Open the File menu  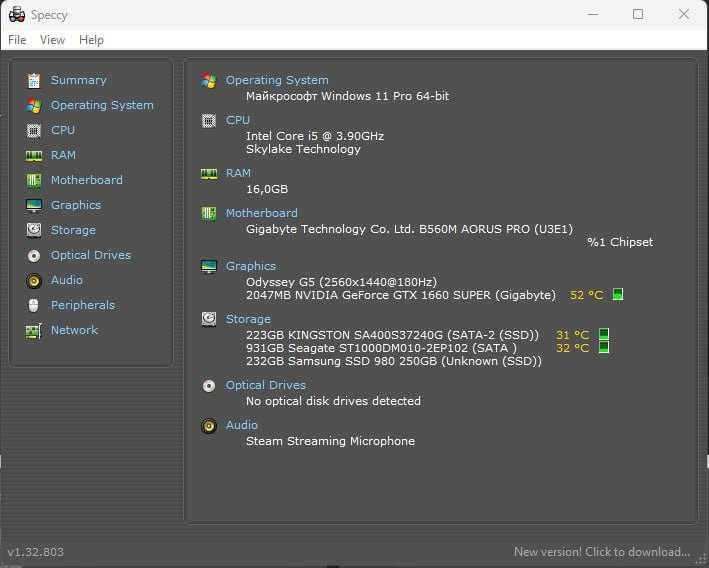pos(17,40)
